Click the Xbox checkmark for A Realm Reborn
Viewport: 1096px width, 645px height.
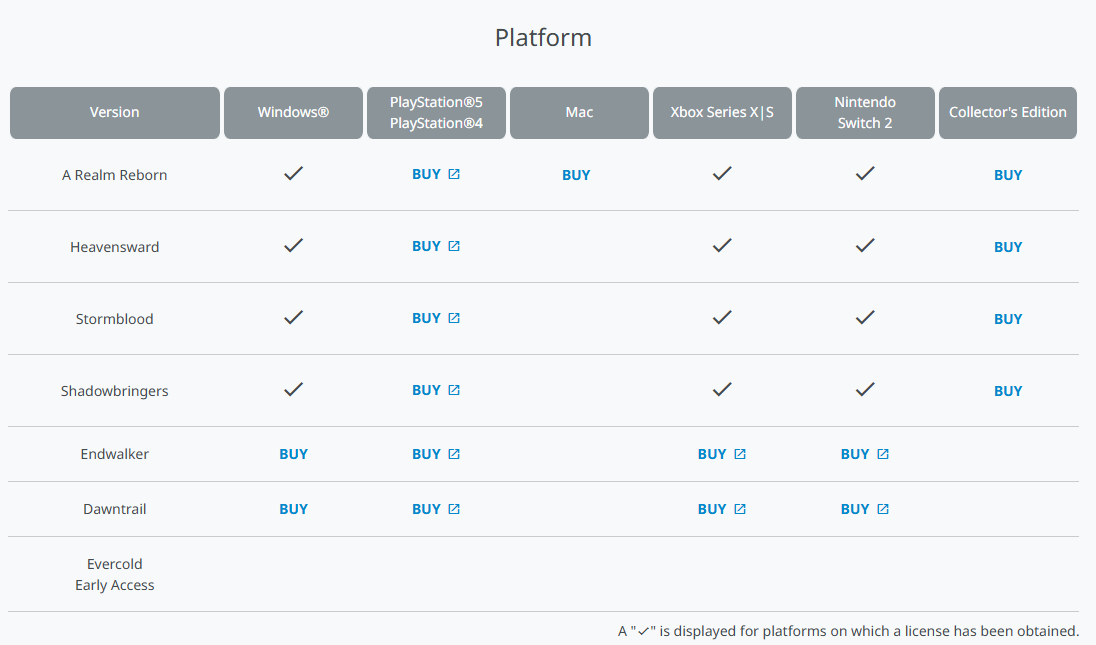pyautogui.click(x=722, y=173)
